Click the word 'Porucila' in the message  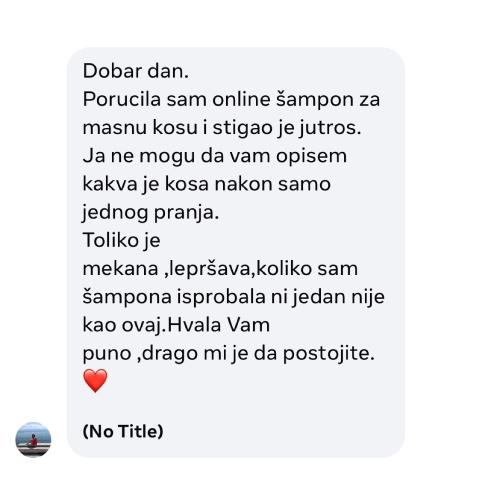122,99
